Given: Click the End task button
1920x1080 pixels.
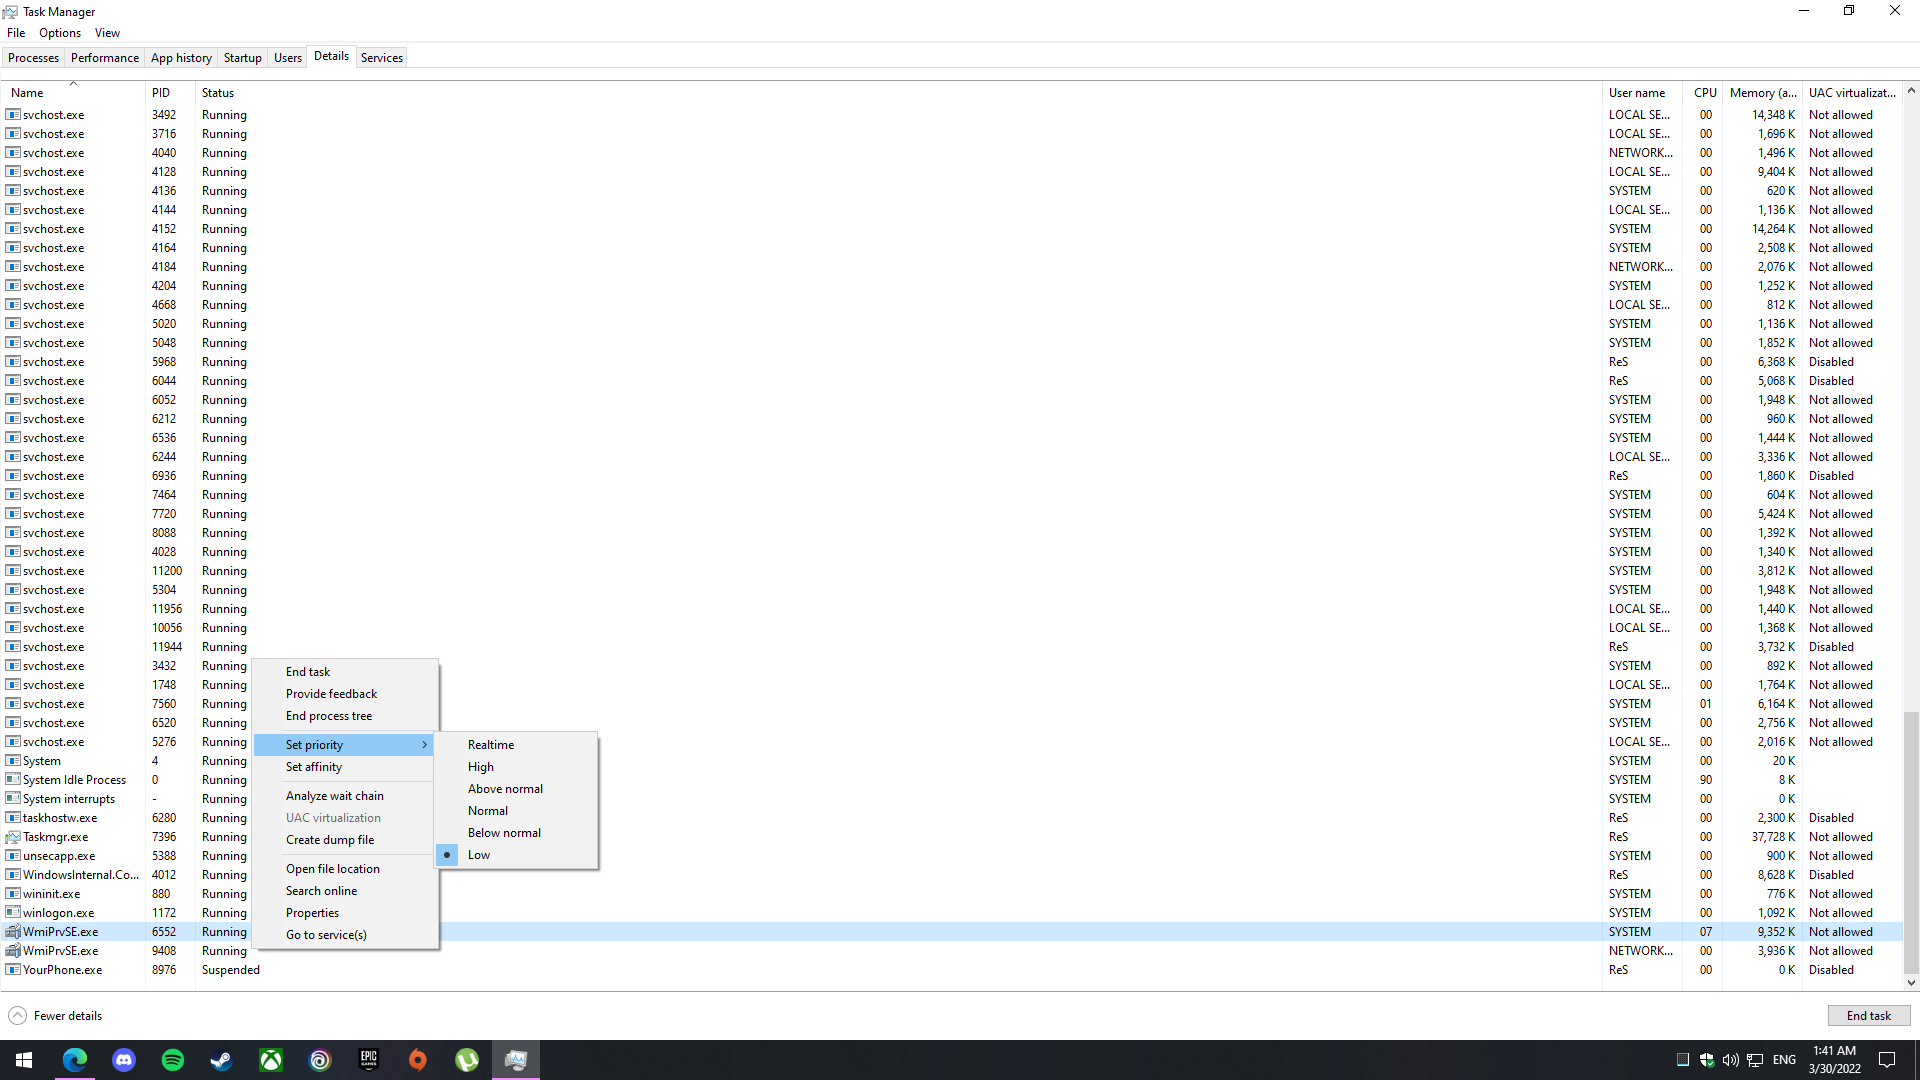Looking at the screenshot, I should 1868,1016.
